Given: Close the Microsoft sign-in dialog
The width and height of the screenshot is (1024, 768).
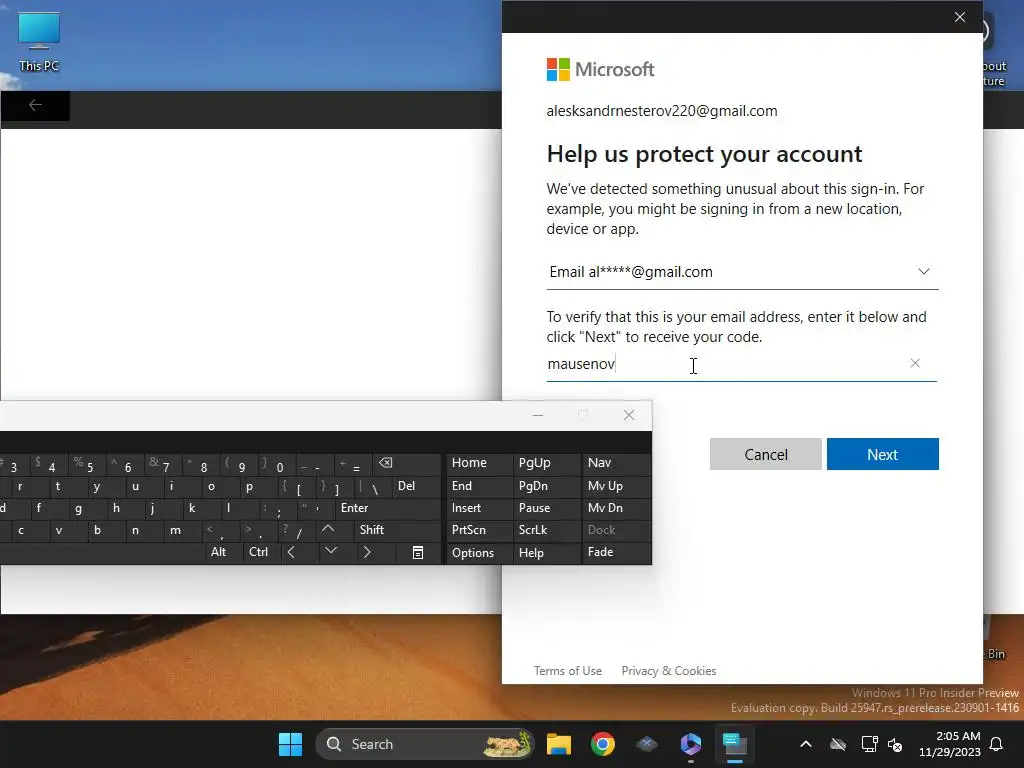Looking at the screenshot, I should pos(959,17).
